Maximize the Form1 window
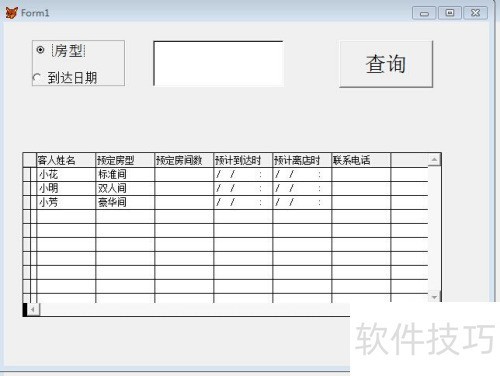This screenshot has height=376, width=500. tap(450, 13)
